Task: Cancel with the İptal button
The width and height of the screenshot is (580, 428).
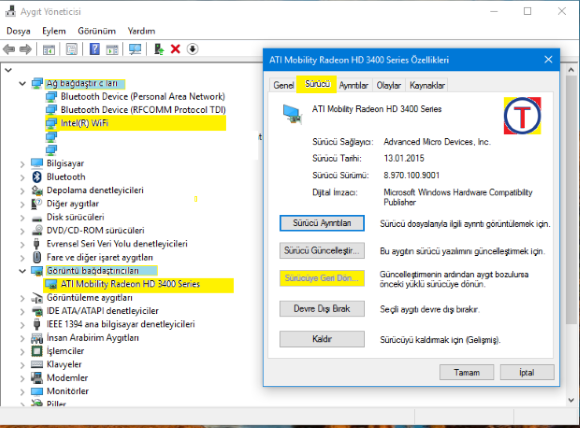Action: click(527, 372)
